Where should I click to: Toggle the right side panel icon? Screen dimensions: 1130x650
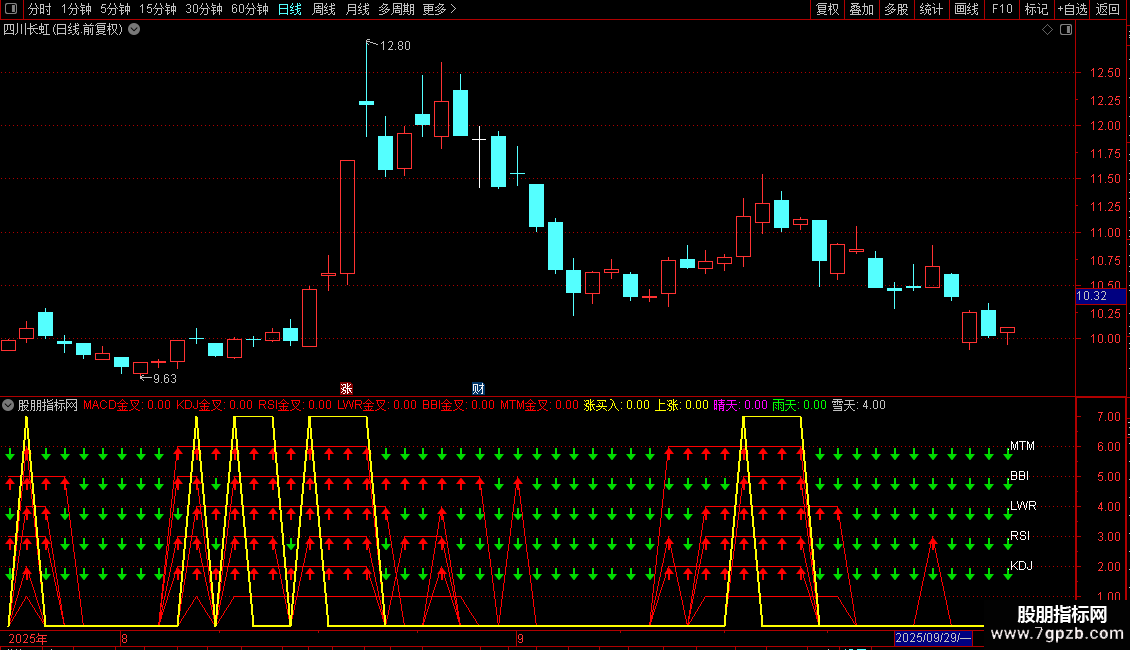pyautogui.click(x=1066, y=30)
